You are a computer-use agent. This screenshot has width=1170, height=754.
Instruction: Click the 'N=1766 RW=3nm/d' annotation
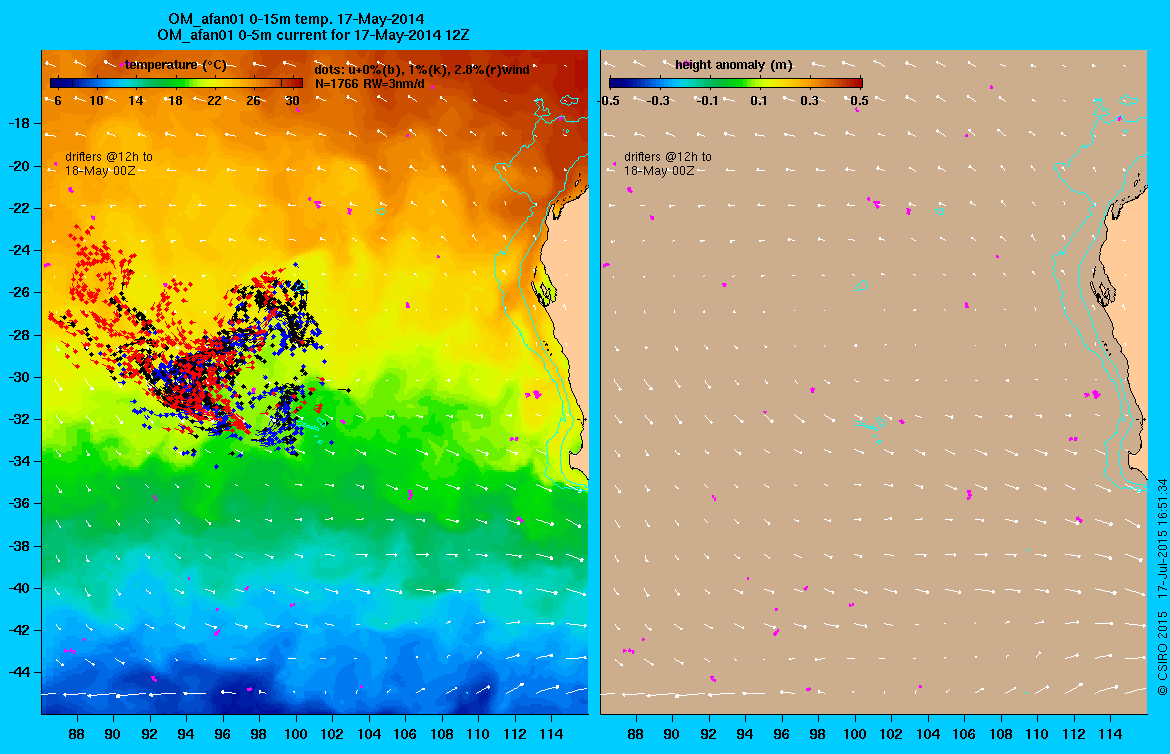pyautogui.click(x=369, y=84)
